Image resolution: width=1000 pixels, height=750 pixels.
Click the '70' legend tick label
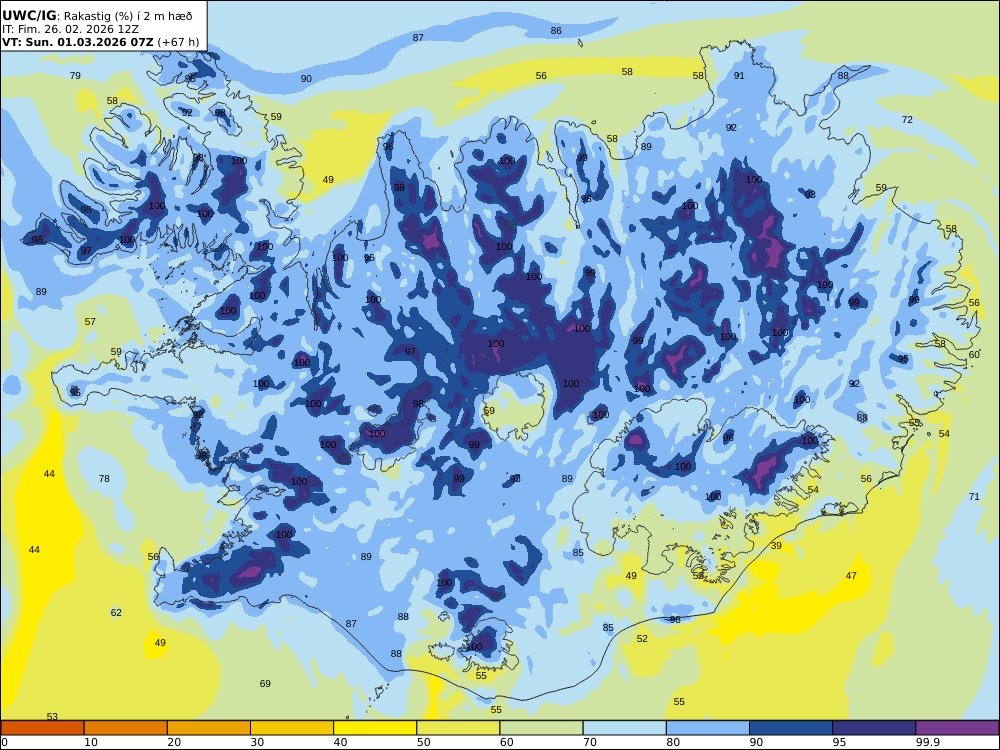tap(590, 742)
